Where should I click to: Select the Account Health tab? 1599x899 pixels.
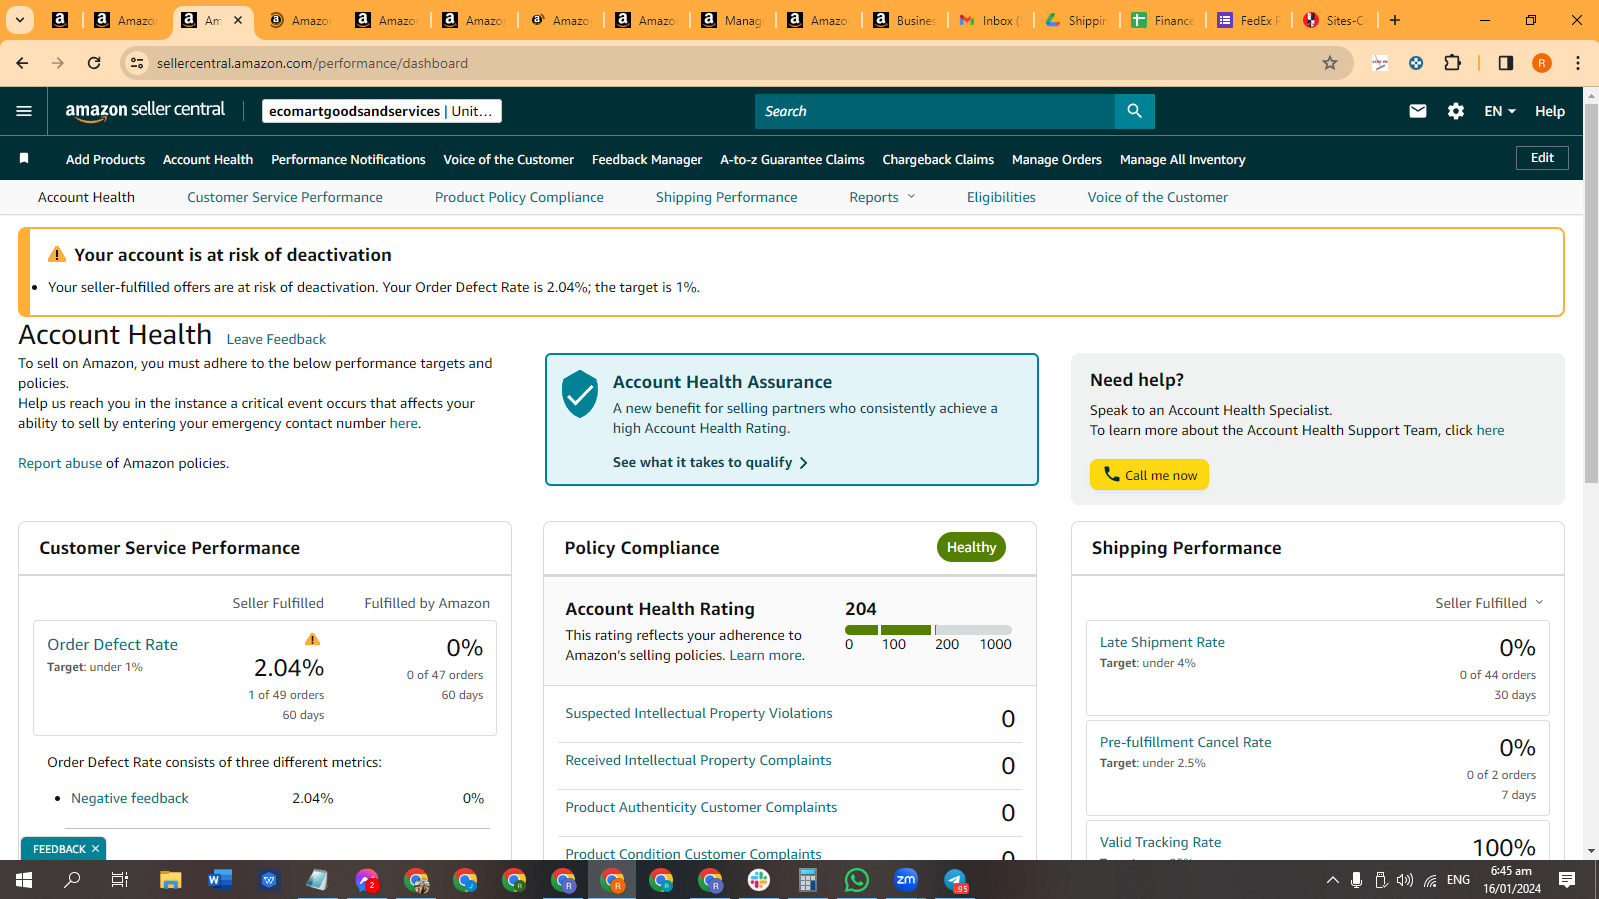tap(86, 197)
